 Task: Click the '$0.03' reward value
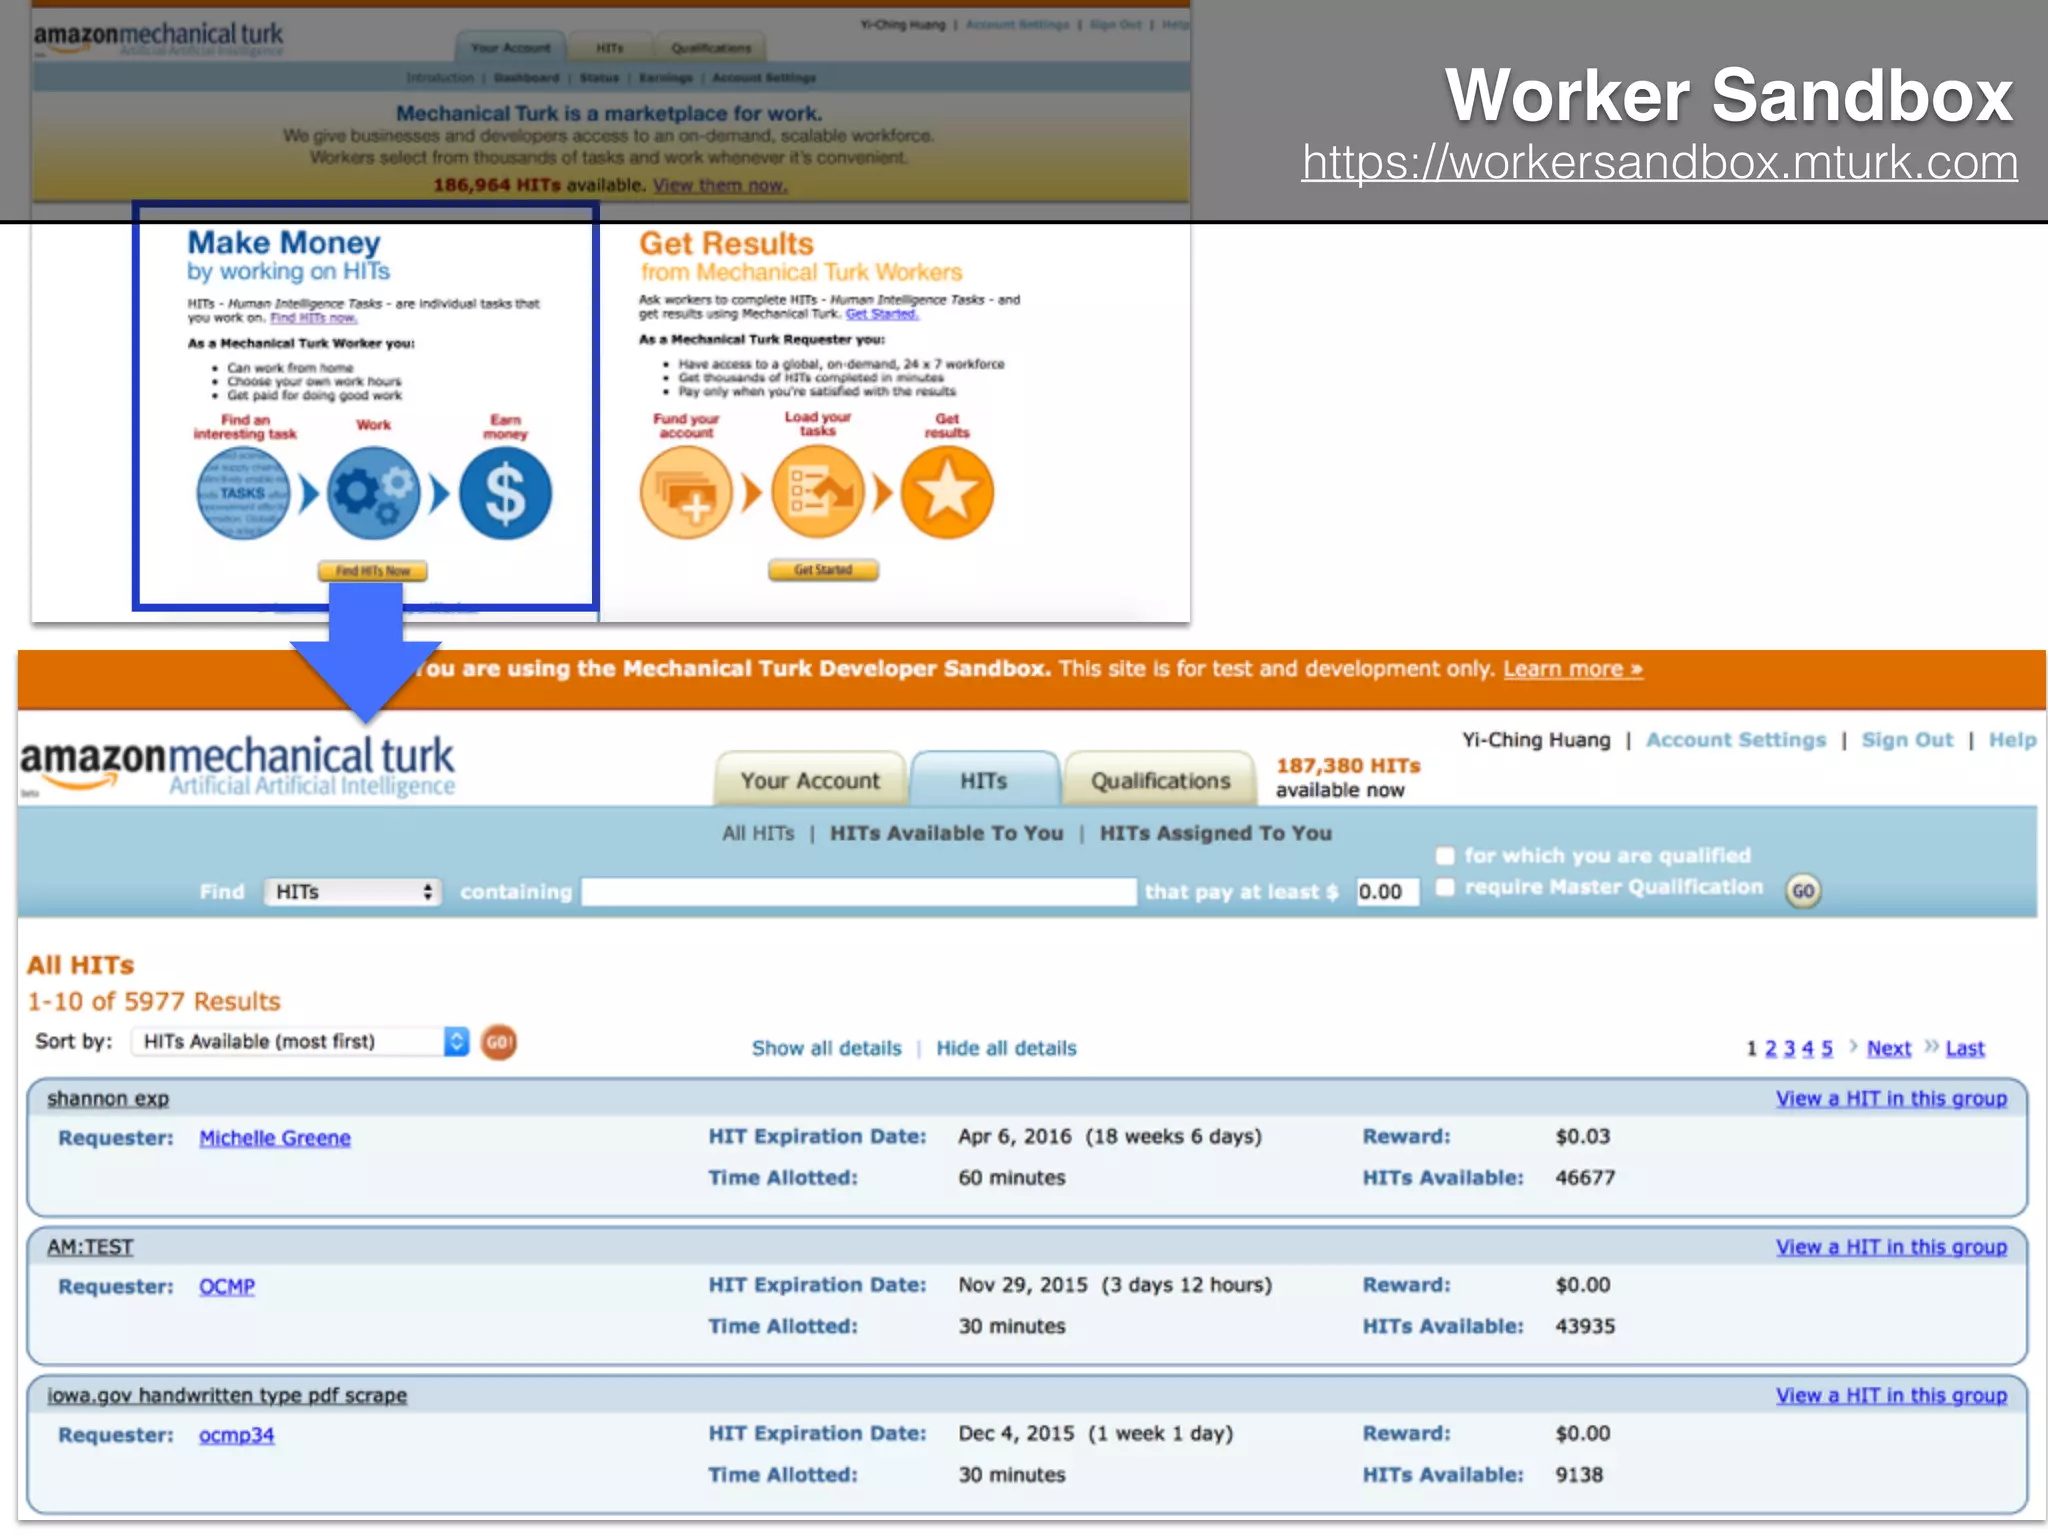coord(1582,1137)
